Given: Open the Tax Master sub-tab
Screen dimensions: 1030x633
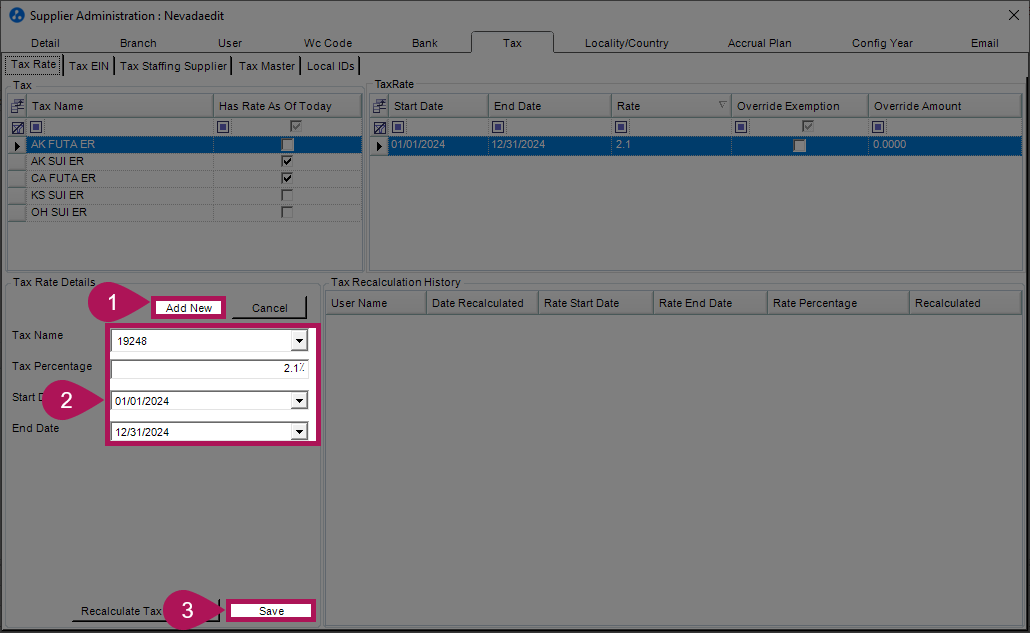Looking at the screenshot, I should click(x=267, y=66).
